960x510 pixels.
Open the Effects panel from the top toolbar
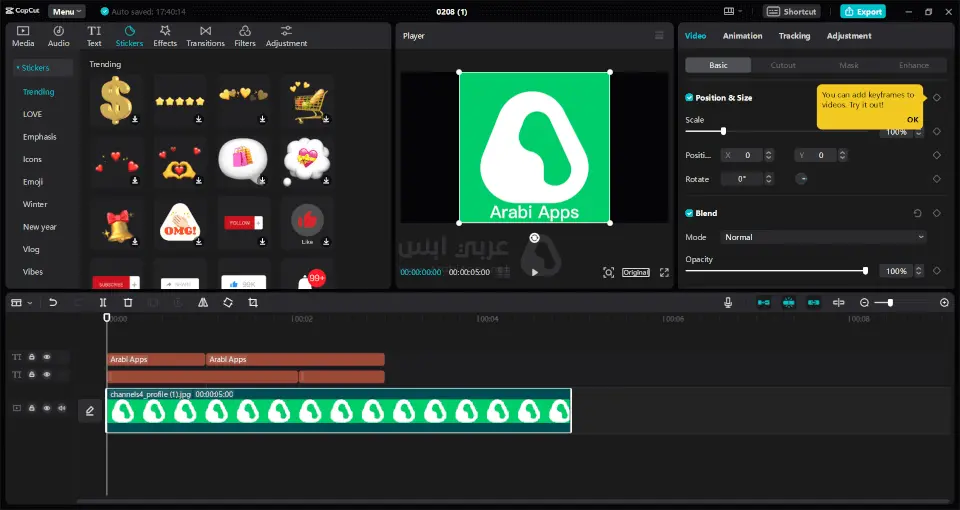(x=165, y=36)
